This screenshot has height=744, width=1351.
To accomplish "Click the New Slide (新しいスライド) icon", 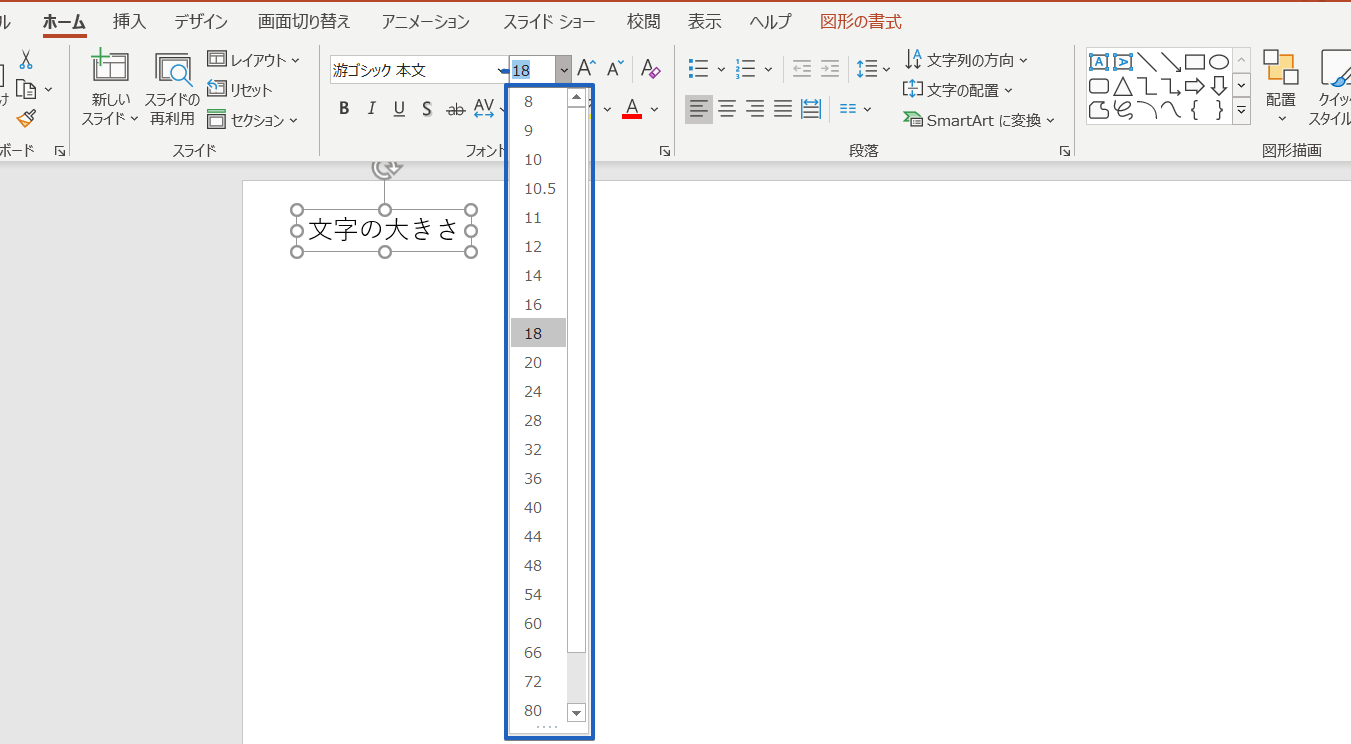I will [110, 67].
